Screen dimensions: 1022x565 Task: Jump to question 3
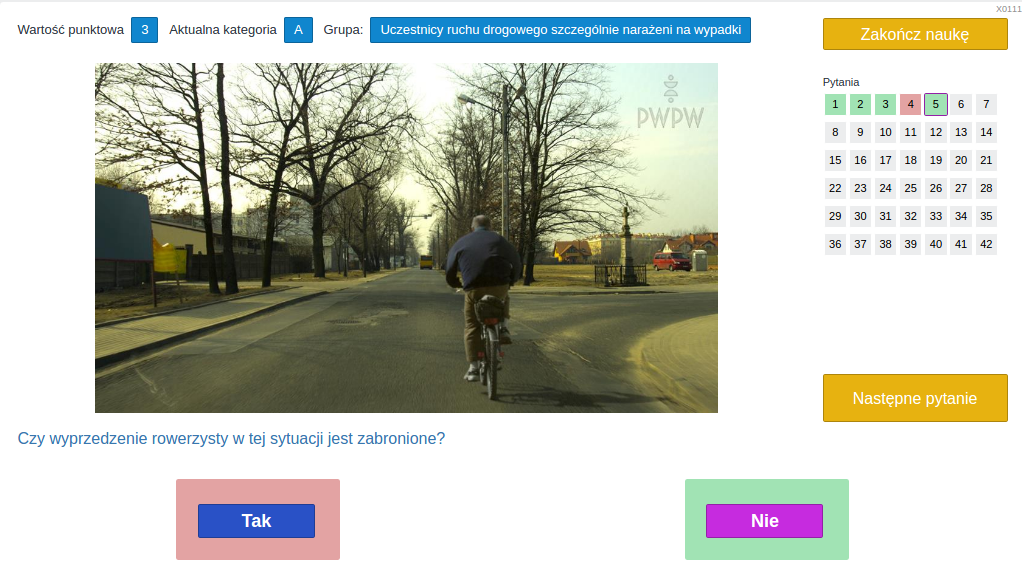pos(885,104)
